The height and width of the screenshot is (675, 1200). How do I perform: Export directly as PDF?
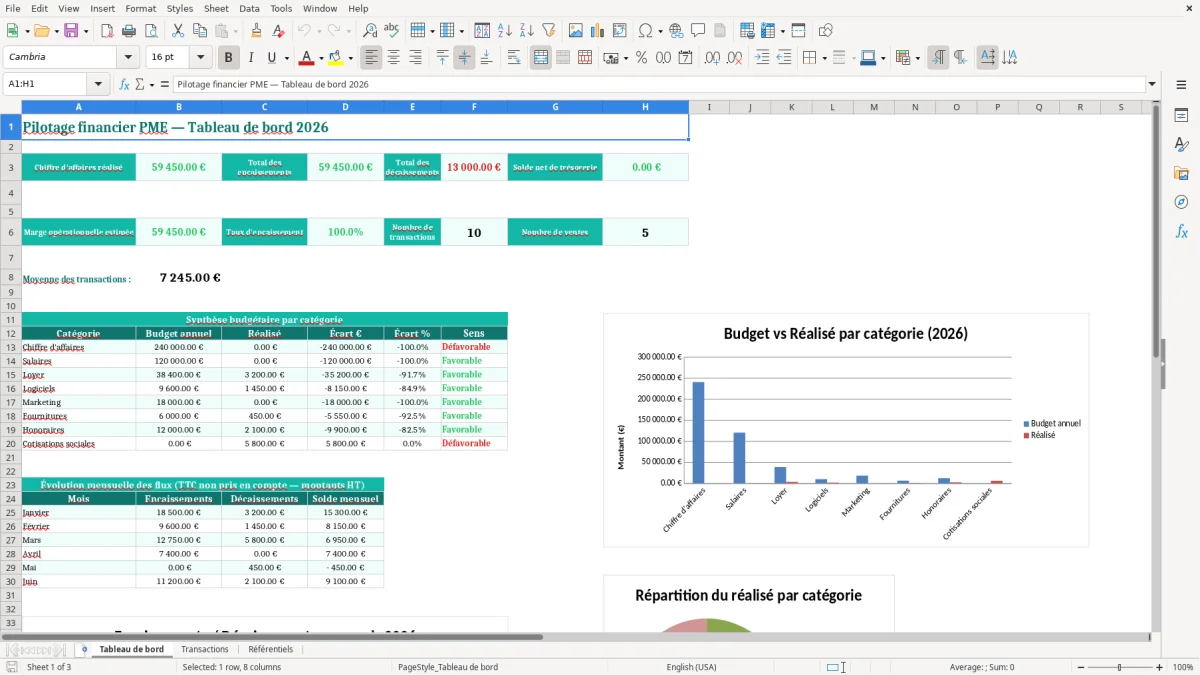pos(107,31)
